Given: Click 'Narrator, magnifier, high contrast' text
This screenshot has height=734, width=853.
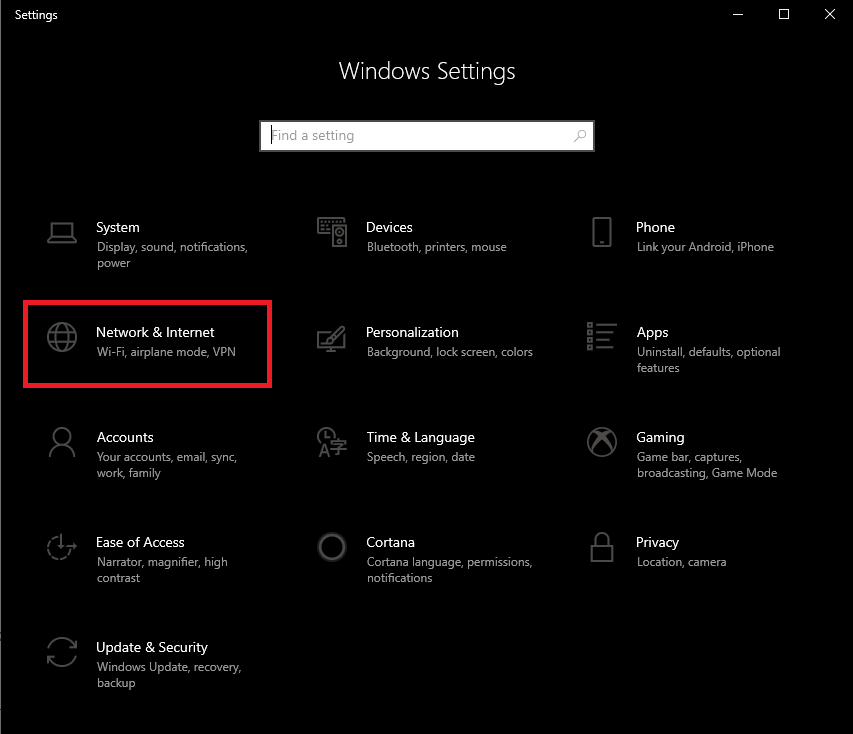Looking at the screenshot, I should (x=162, y=570).
